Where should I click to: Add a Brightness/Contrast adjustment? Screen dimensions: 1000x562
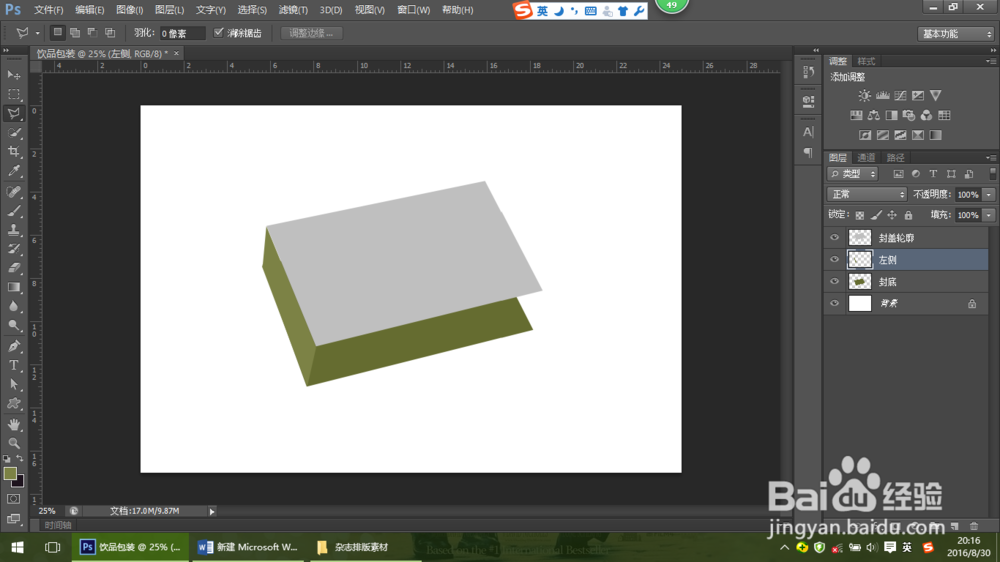pyautogui.click(x=864, y=96)
